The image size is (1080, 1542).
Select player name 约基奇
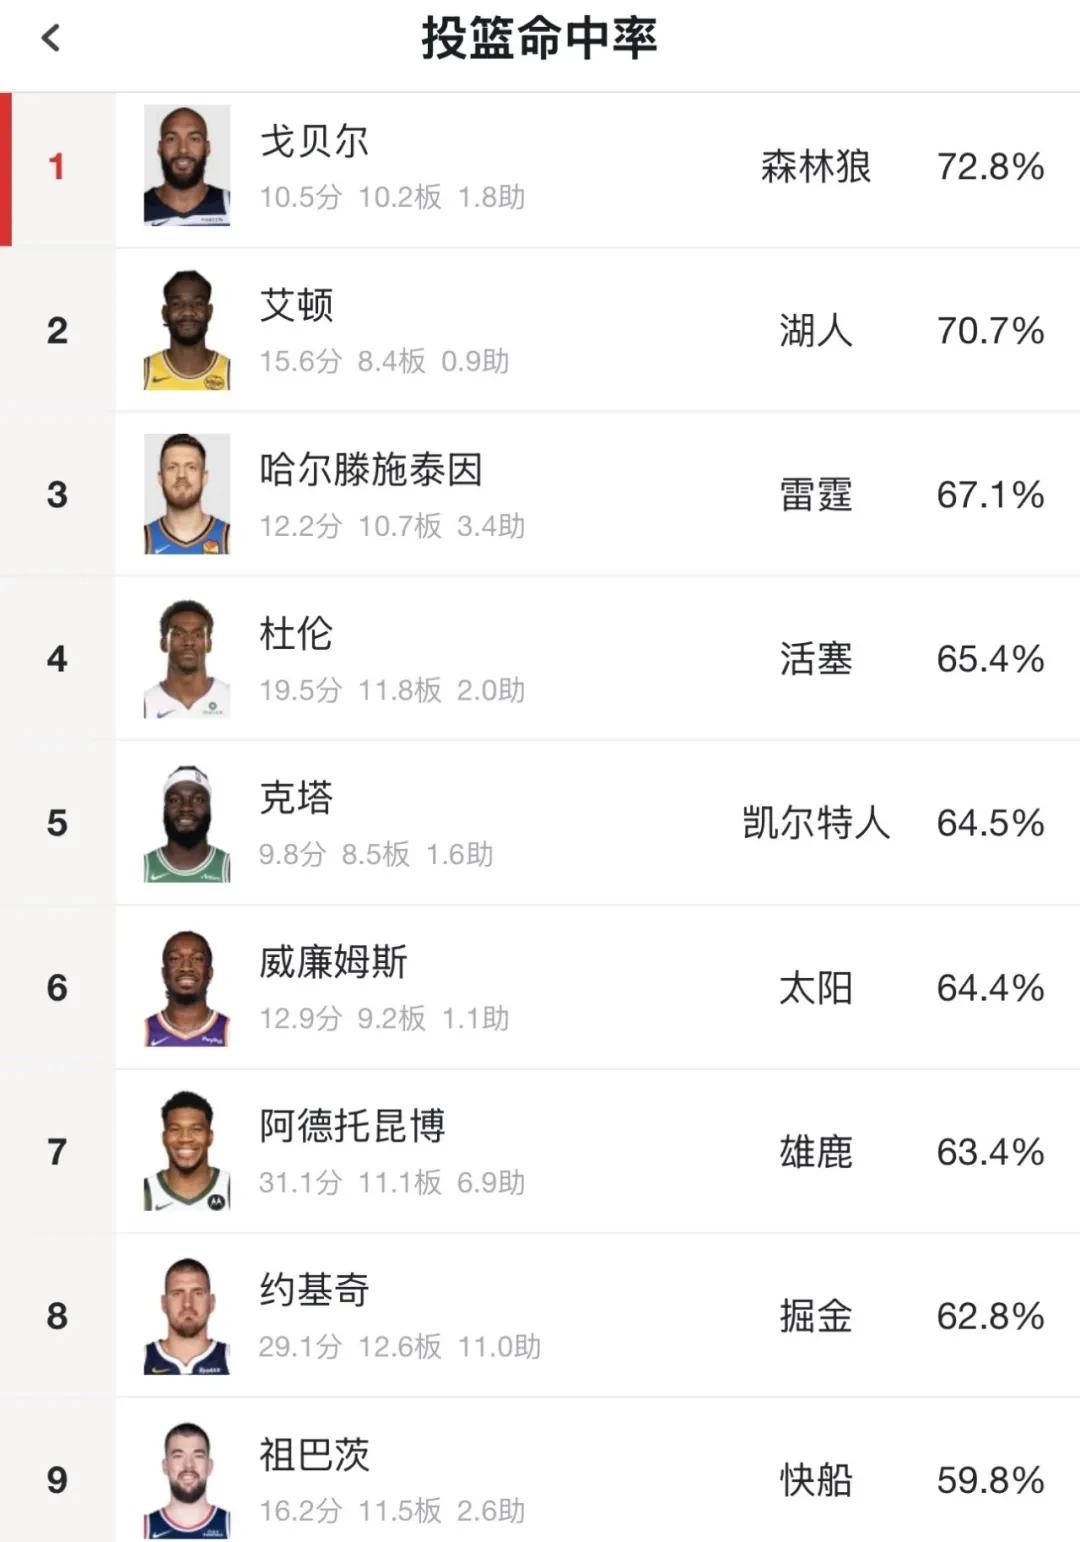(x=314, y=1290)
